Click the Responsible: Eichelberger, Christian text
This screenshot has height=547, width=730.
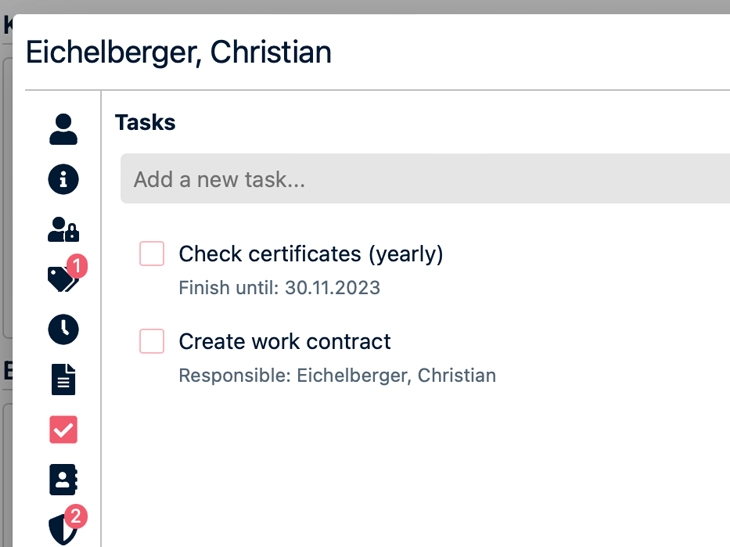pyautogui.click(x=337, y=376)
